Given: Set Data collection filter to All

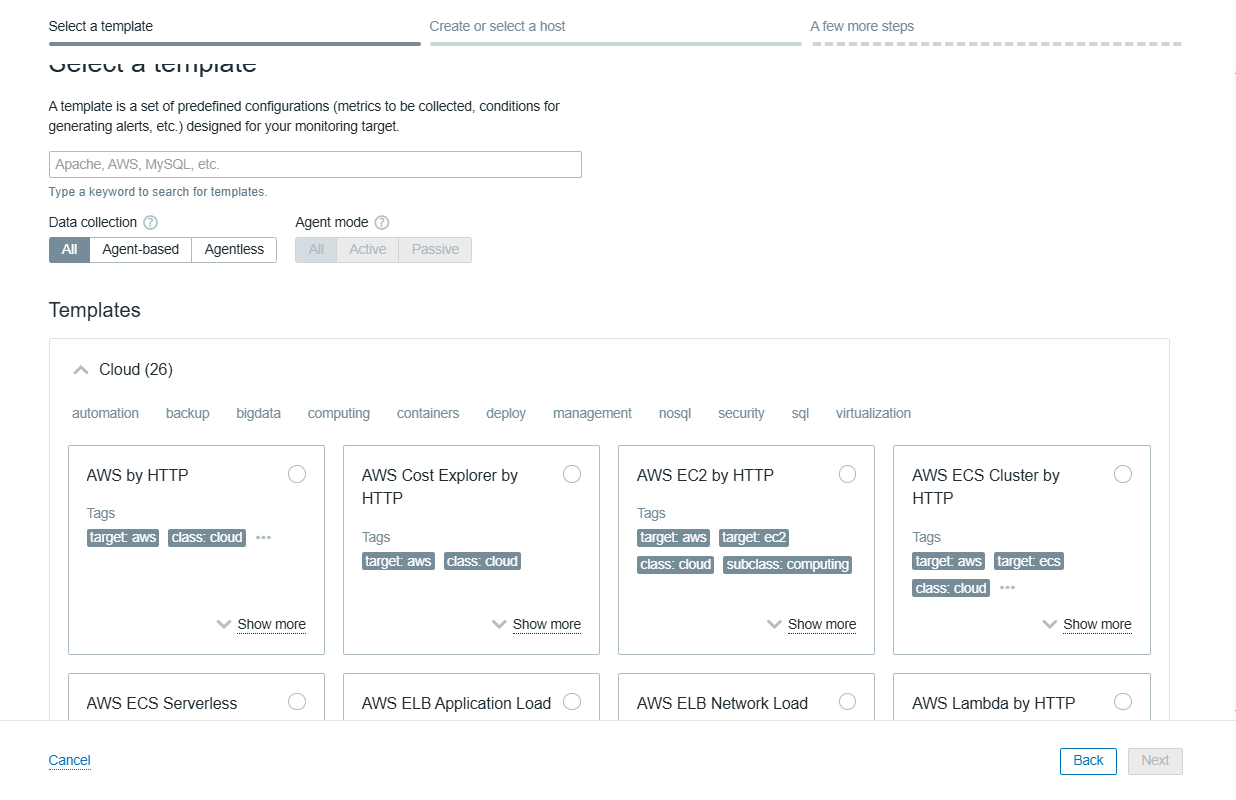Looking at the screenshot, I should 69,250.
